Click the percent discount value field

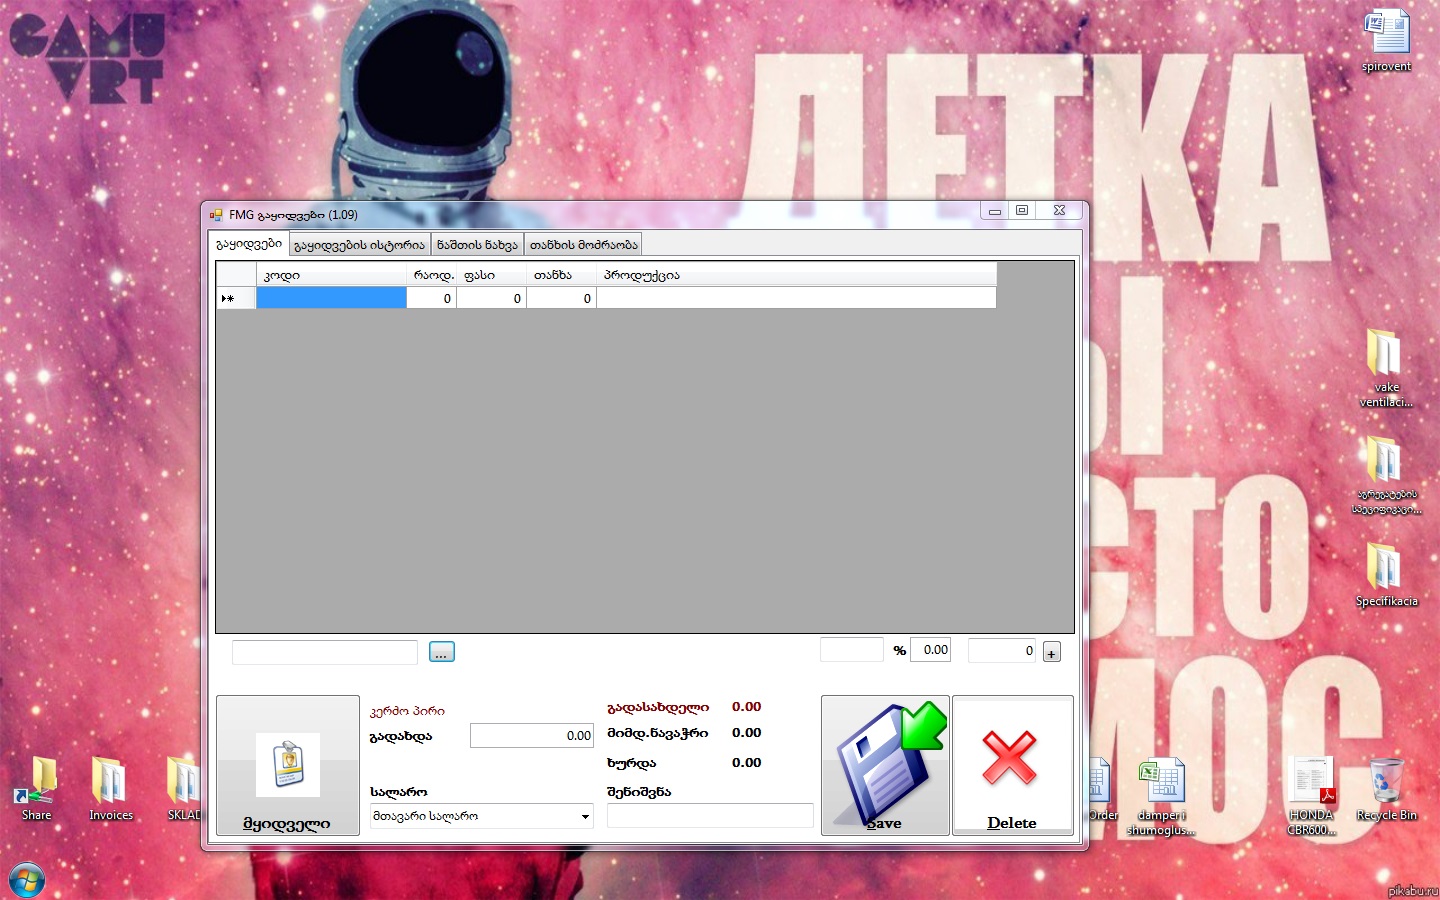[931, 650]
